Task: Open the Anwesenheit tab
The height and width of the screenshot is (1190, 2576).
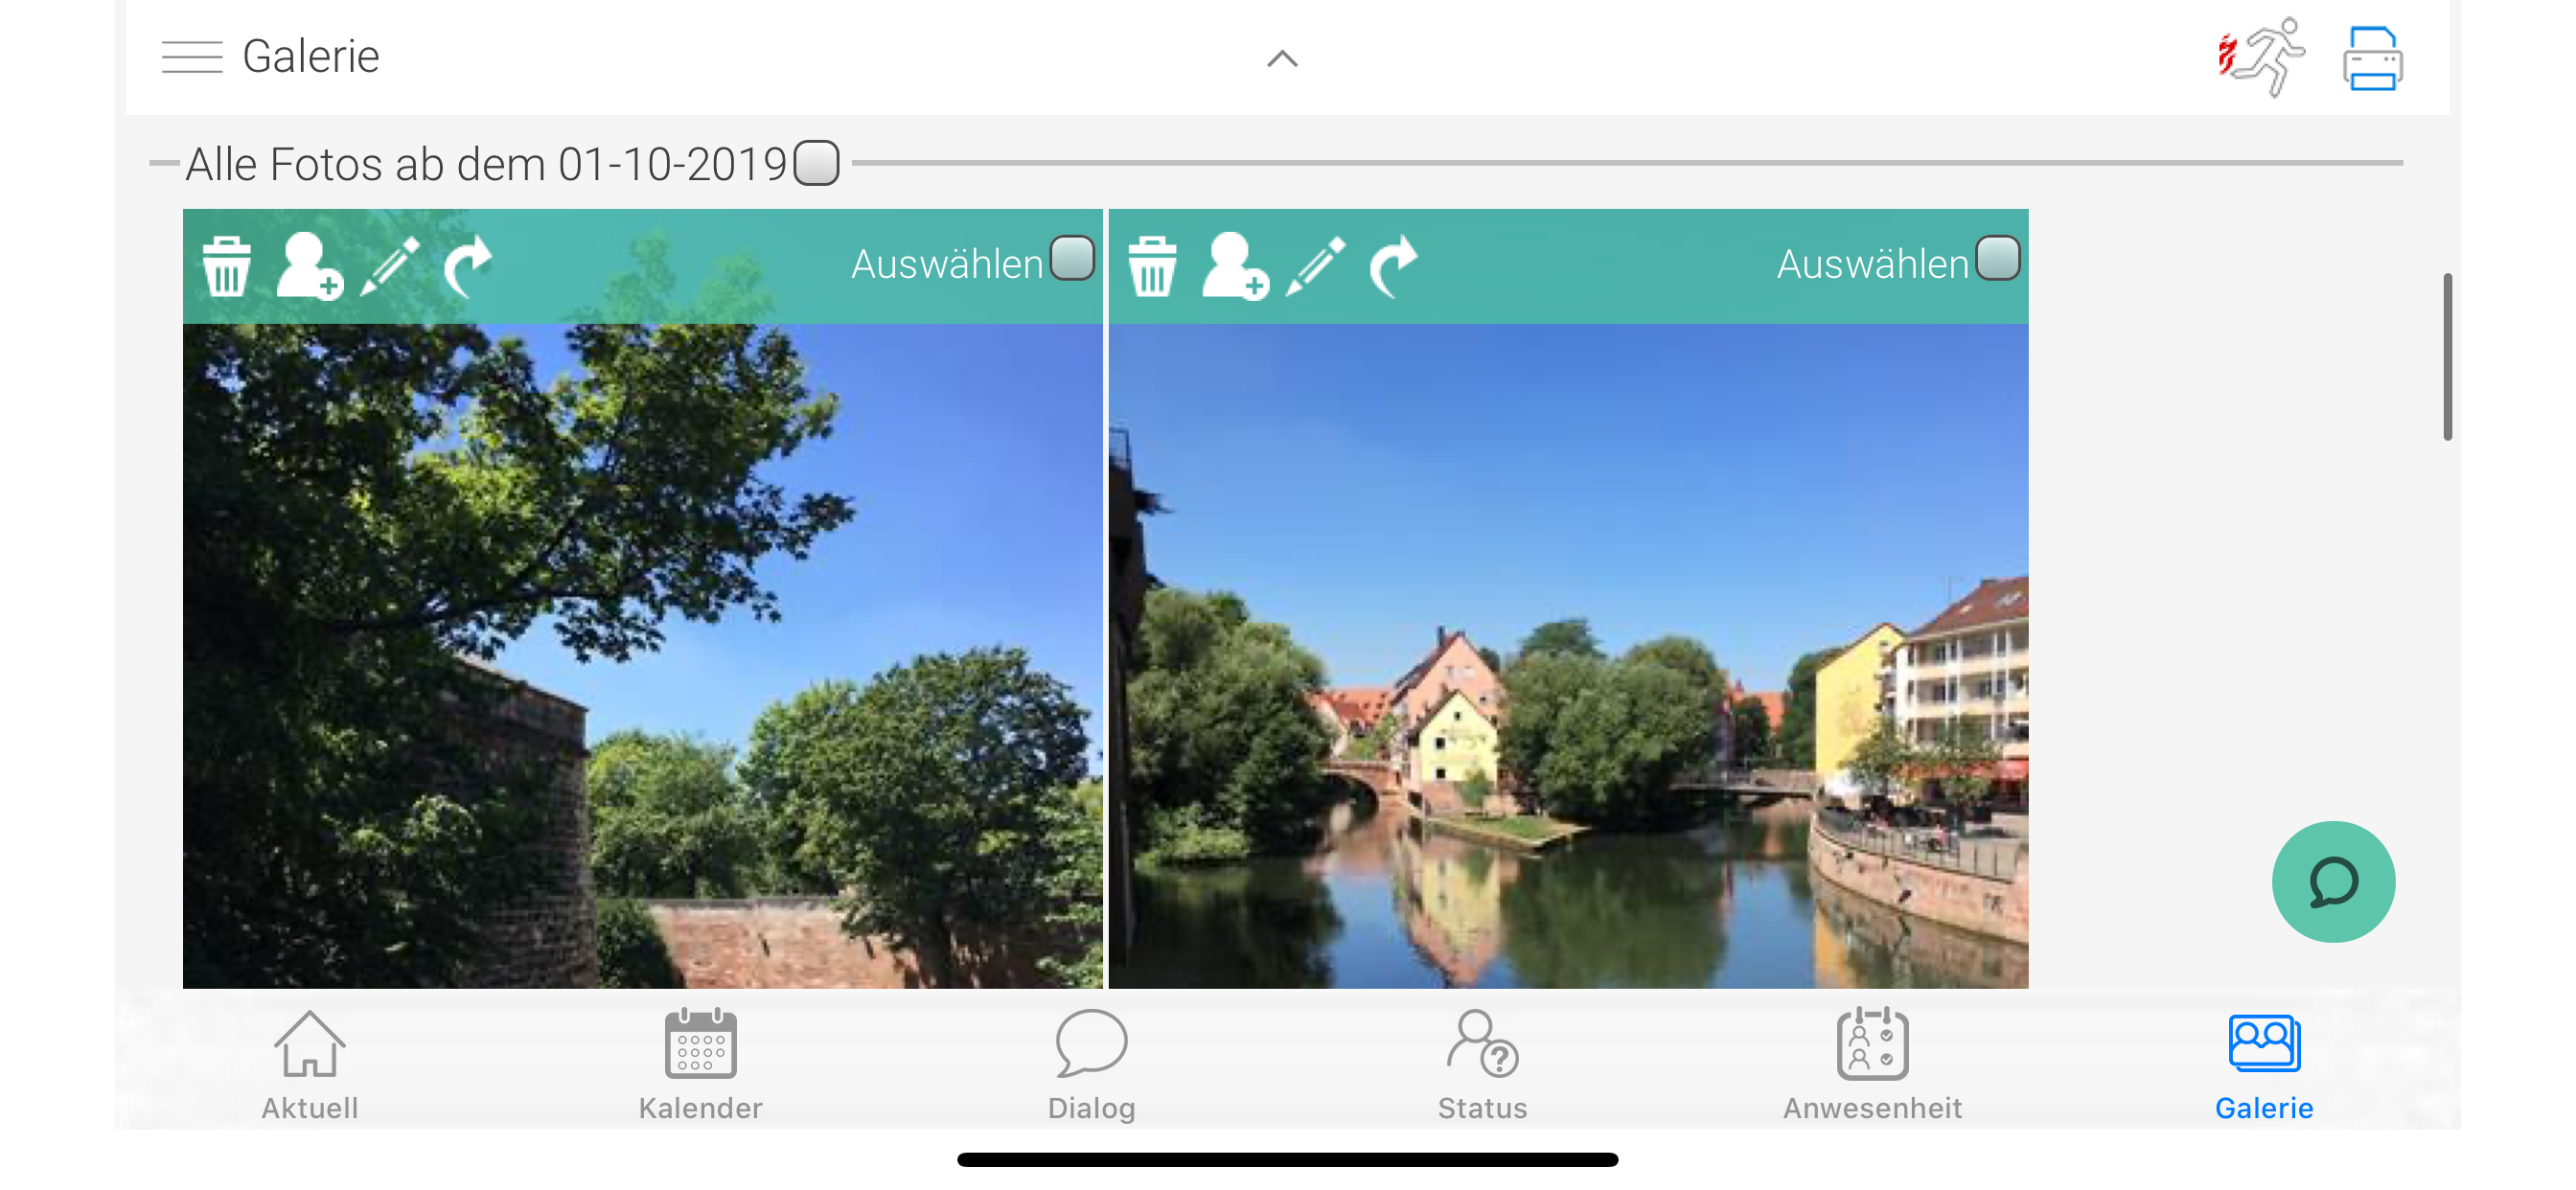Action: 1872,1065
